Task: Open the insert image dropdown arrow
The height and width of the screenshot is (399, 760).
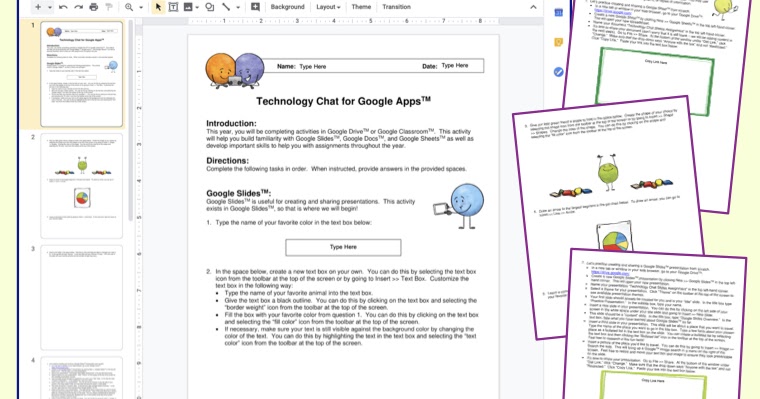Action: [197, 7]
